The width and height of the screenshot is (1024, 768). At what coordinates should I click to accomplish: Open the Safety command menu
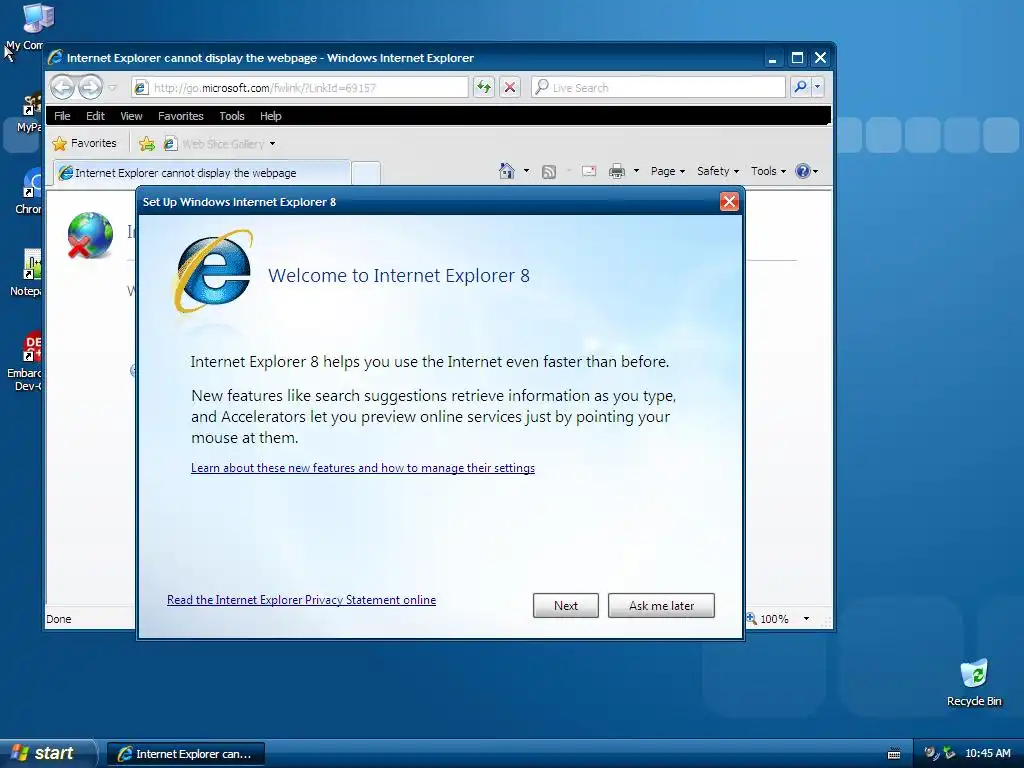[x=718, y=171]
